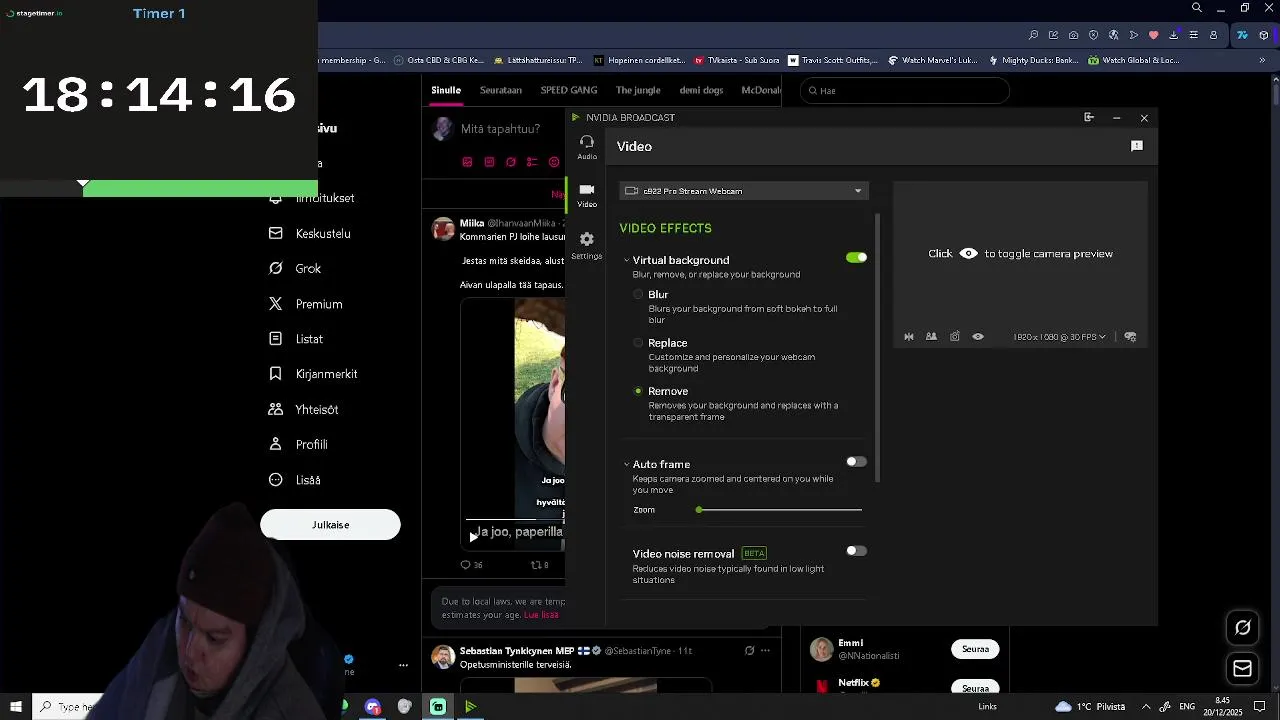The width and height of the screenshot is (1280, 720).
Task: Switch to the Sinulle tab on X
Action: pos(446,90)
